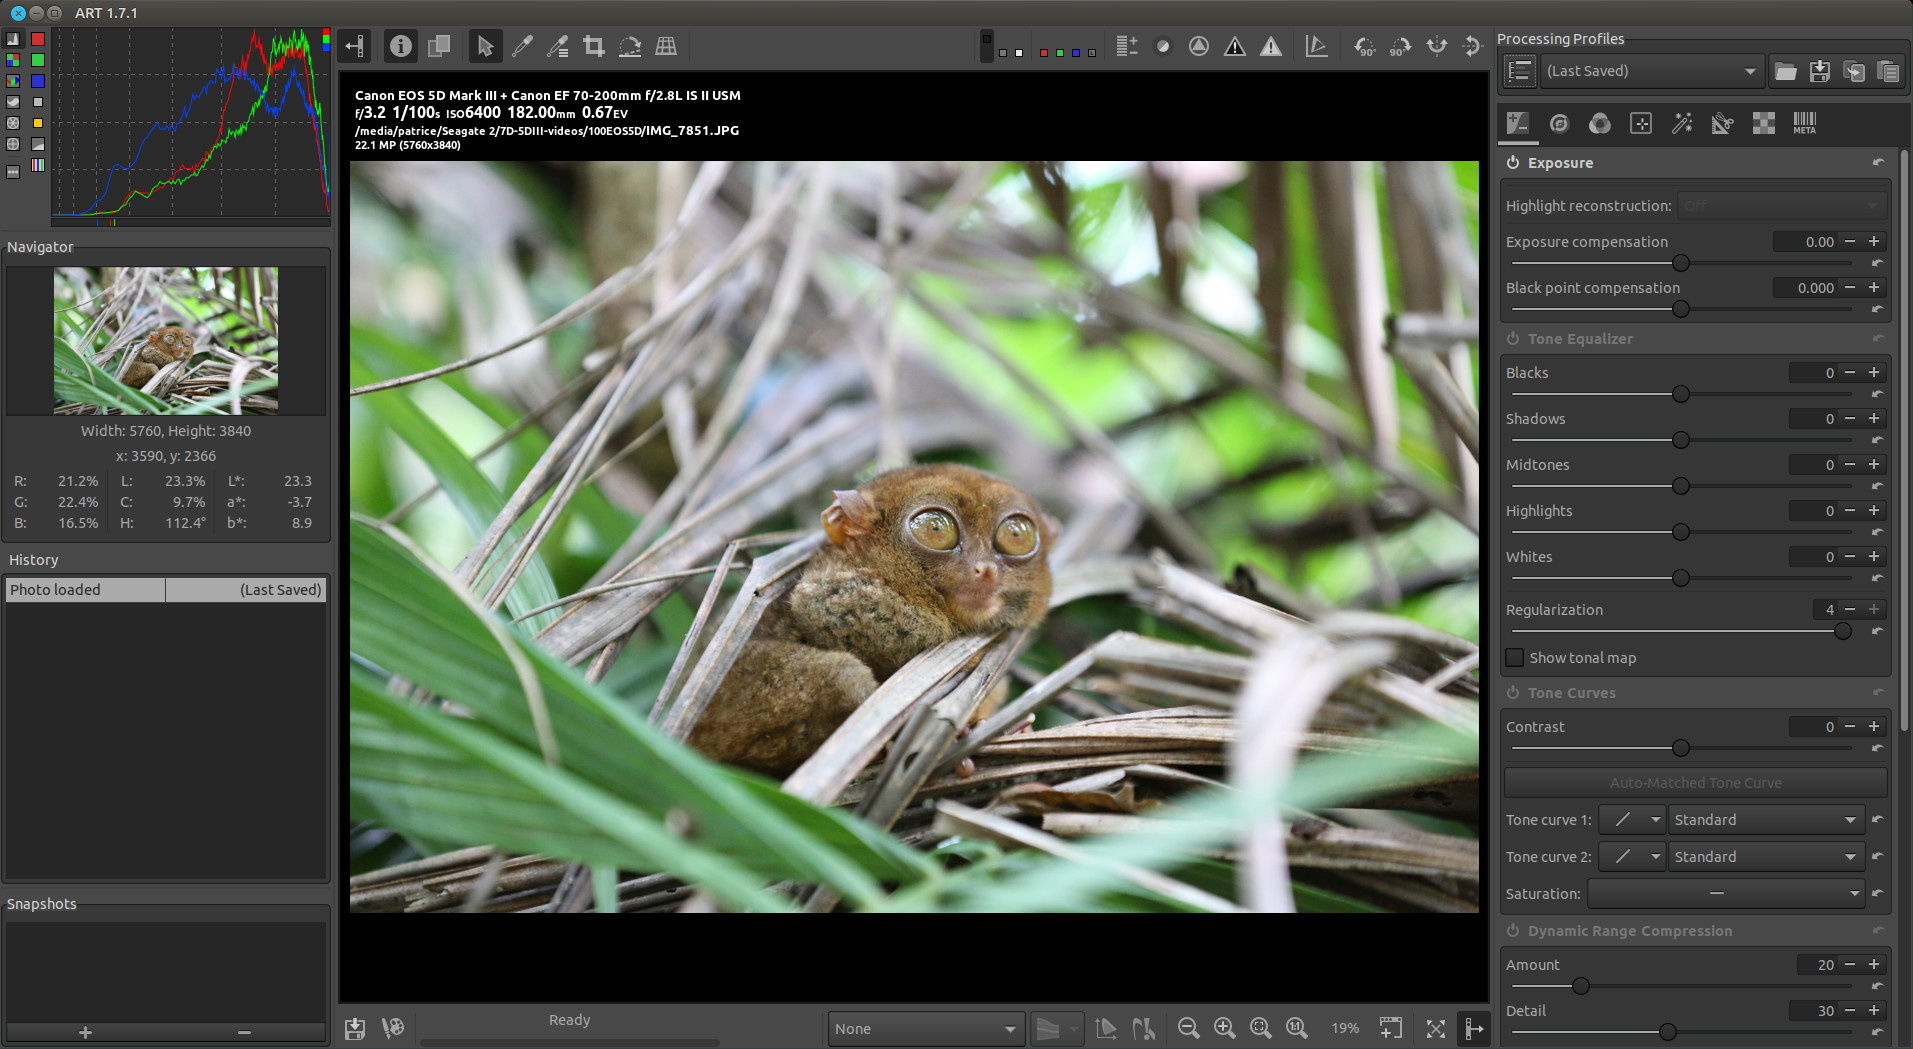The height and width of the screenshot is (1049, 1913).
Task: Select the Crop tool
Action: point(594,46)
